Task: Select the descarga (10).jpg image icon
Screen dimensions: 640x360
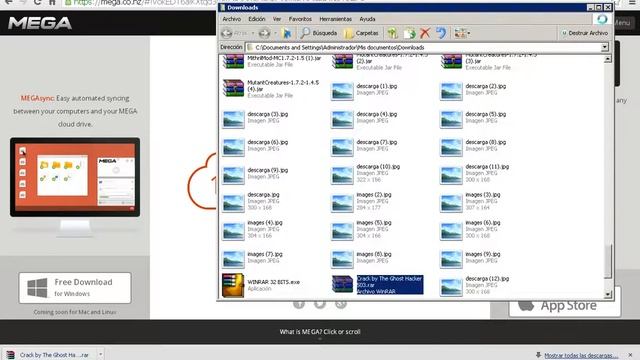Action: click(342, 175)
